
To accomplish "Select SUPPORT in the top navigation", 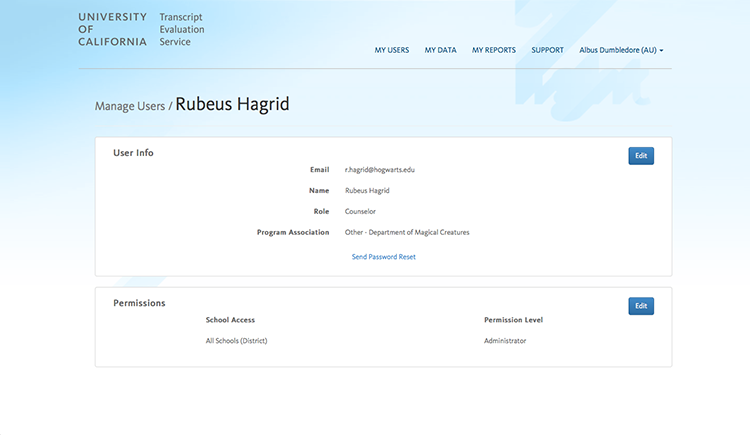I will (x=547, y=50).
